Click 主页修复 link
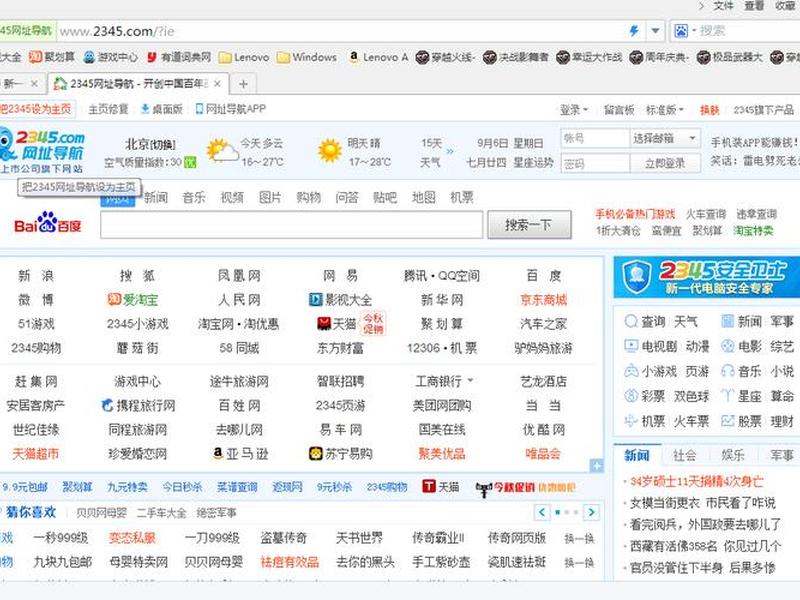This screenshot has width=800, height=600. (x=108, y=109)
